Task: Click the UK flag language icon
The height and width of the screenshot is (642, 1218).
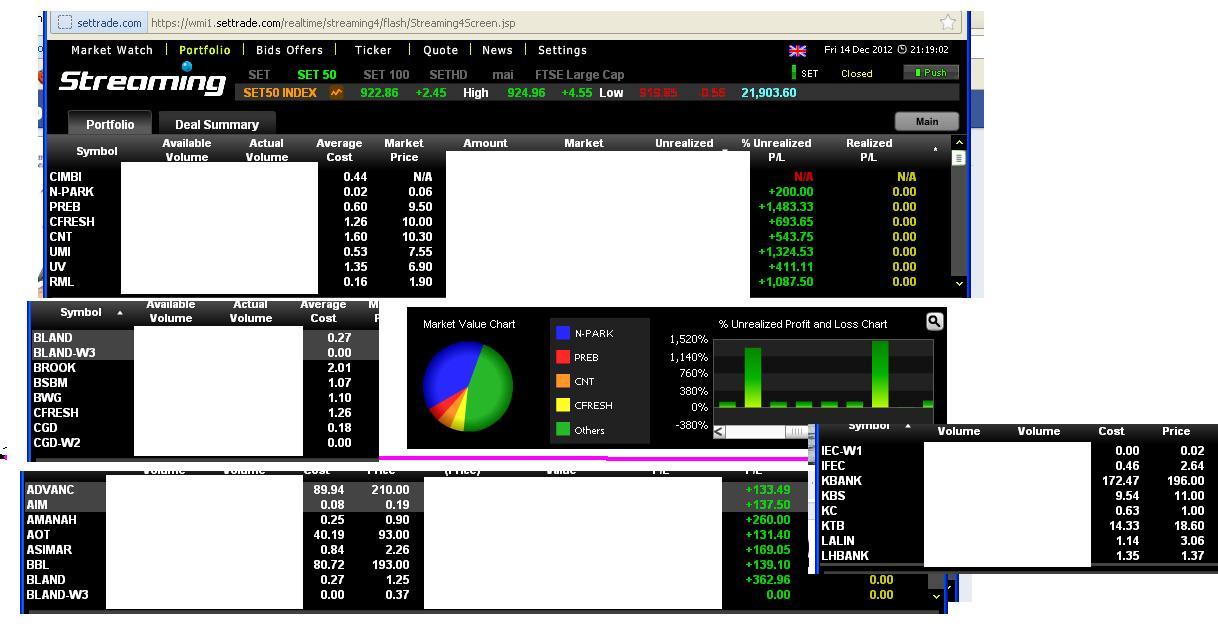Action: click(x=797, y=50)
